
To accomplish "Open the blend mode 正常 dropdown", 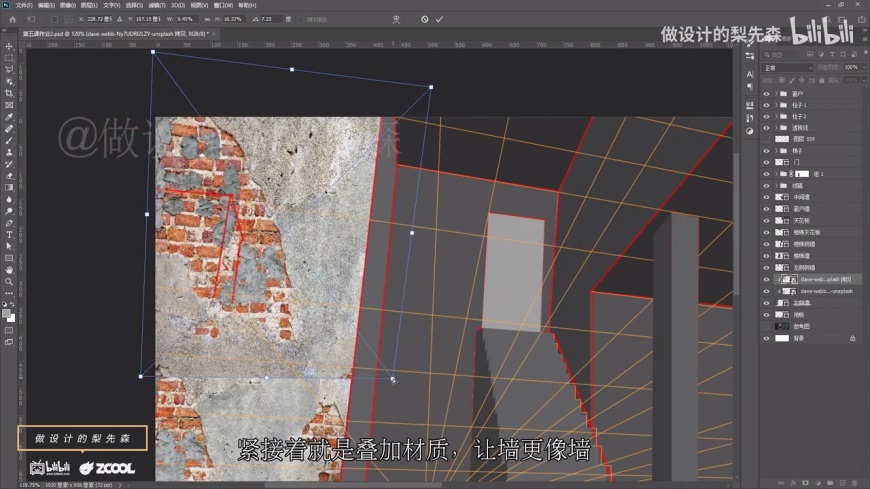I will pyautogui.click(x=788, y=68).
